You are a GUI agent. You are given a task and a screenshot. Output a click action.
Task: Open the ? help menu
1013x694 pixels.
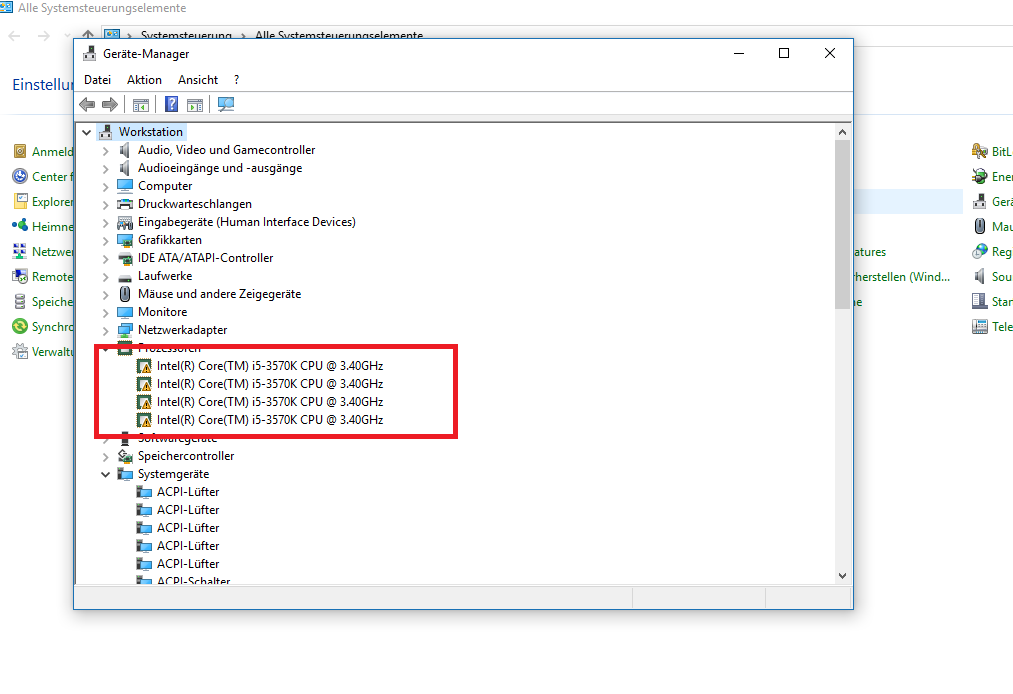[236, 80]
